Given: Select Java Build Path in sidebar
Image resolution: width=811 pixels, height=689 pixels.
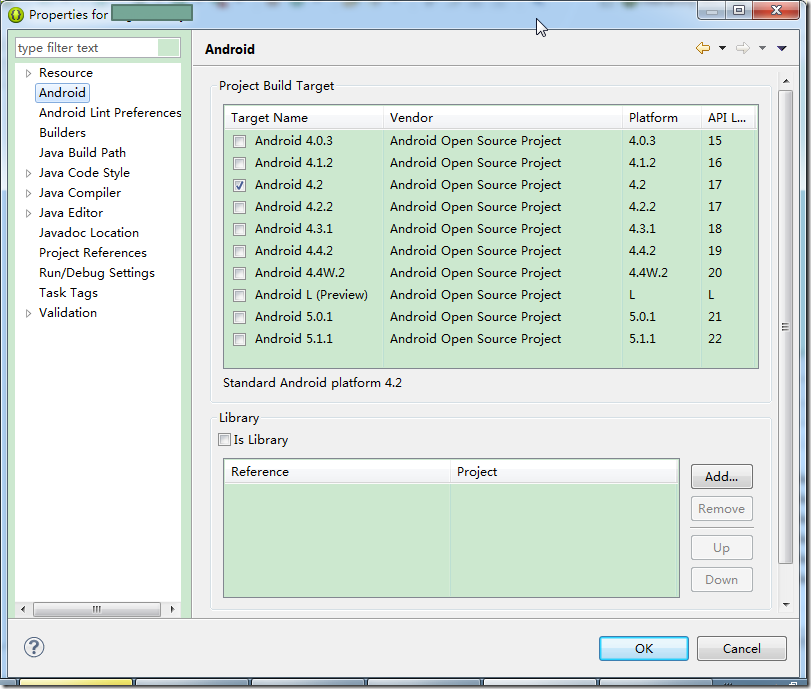Looking at the screenshot, I should coord(82,153).
